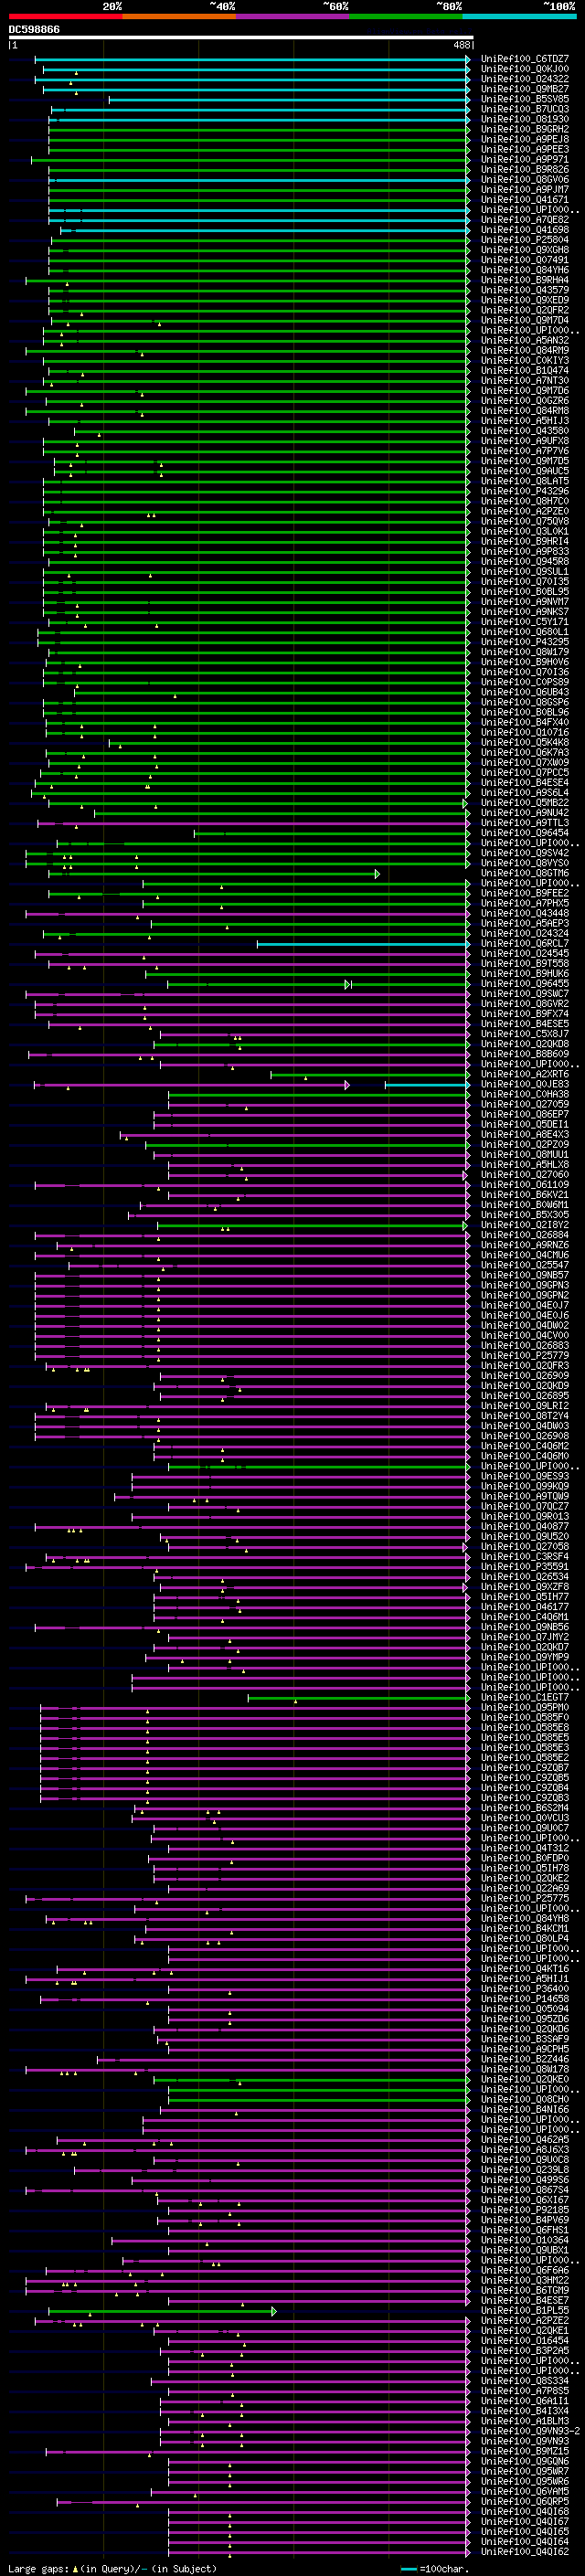Select hit label UniRef100_Q5MB22

[525, 802]
